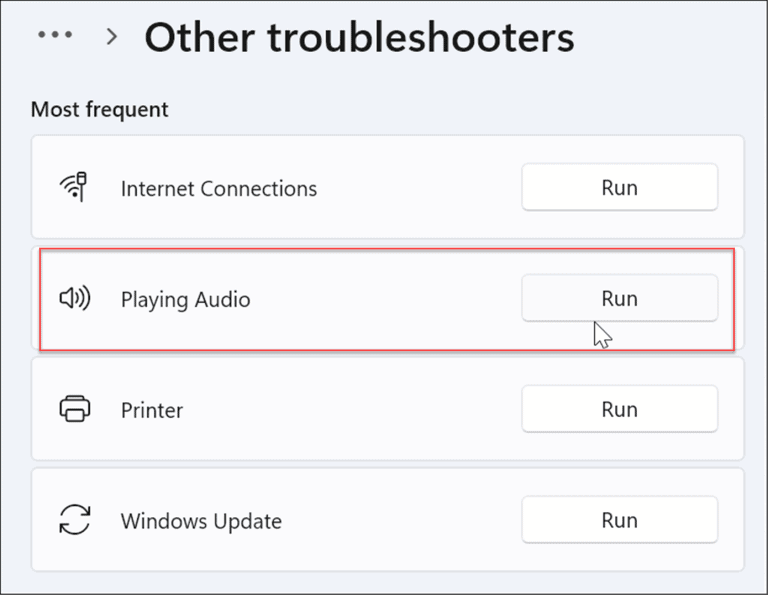Click the Windows Update sync arrows icon

click(x=74, y=520)
